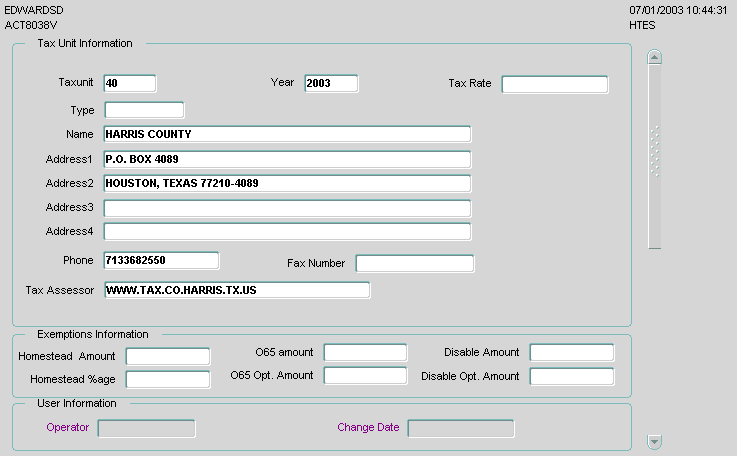
Task: Click the greyed Change Date field
Action: tap(461, 428)
